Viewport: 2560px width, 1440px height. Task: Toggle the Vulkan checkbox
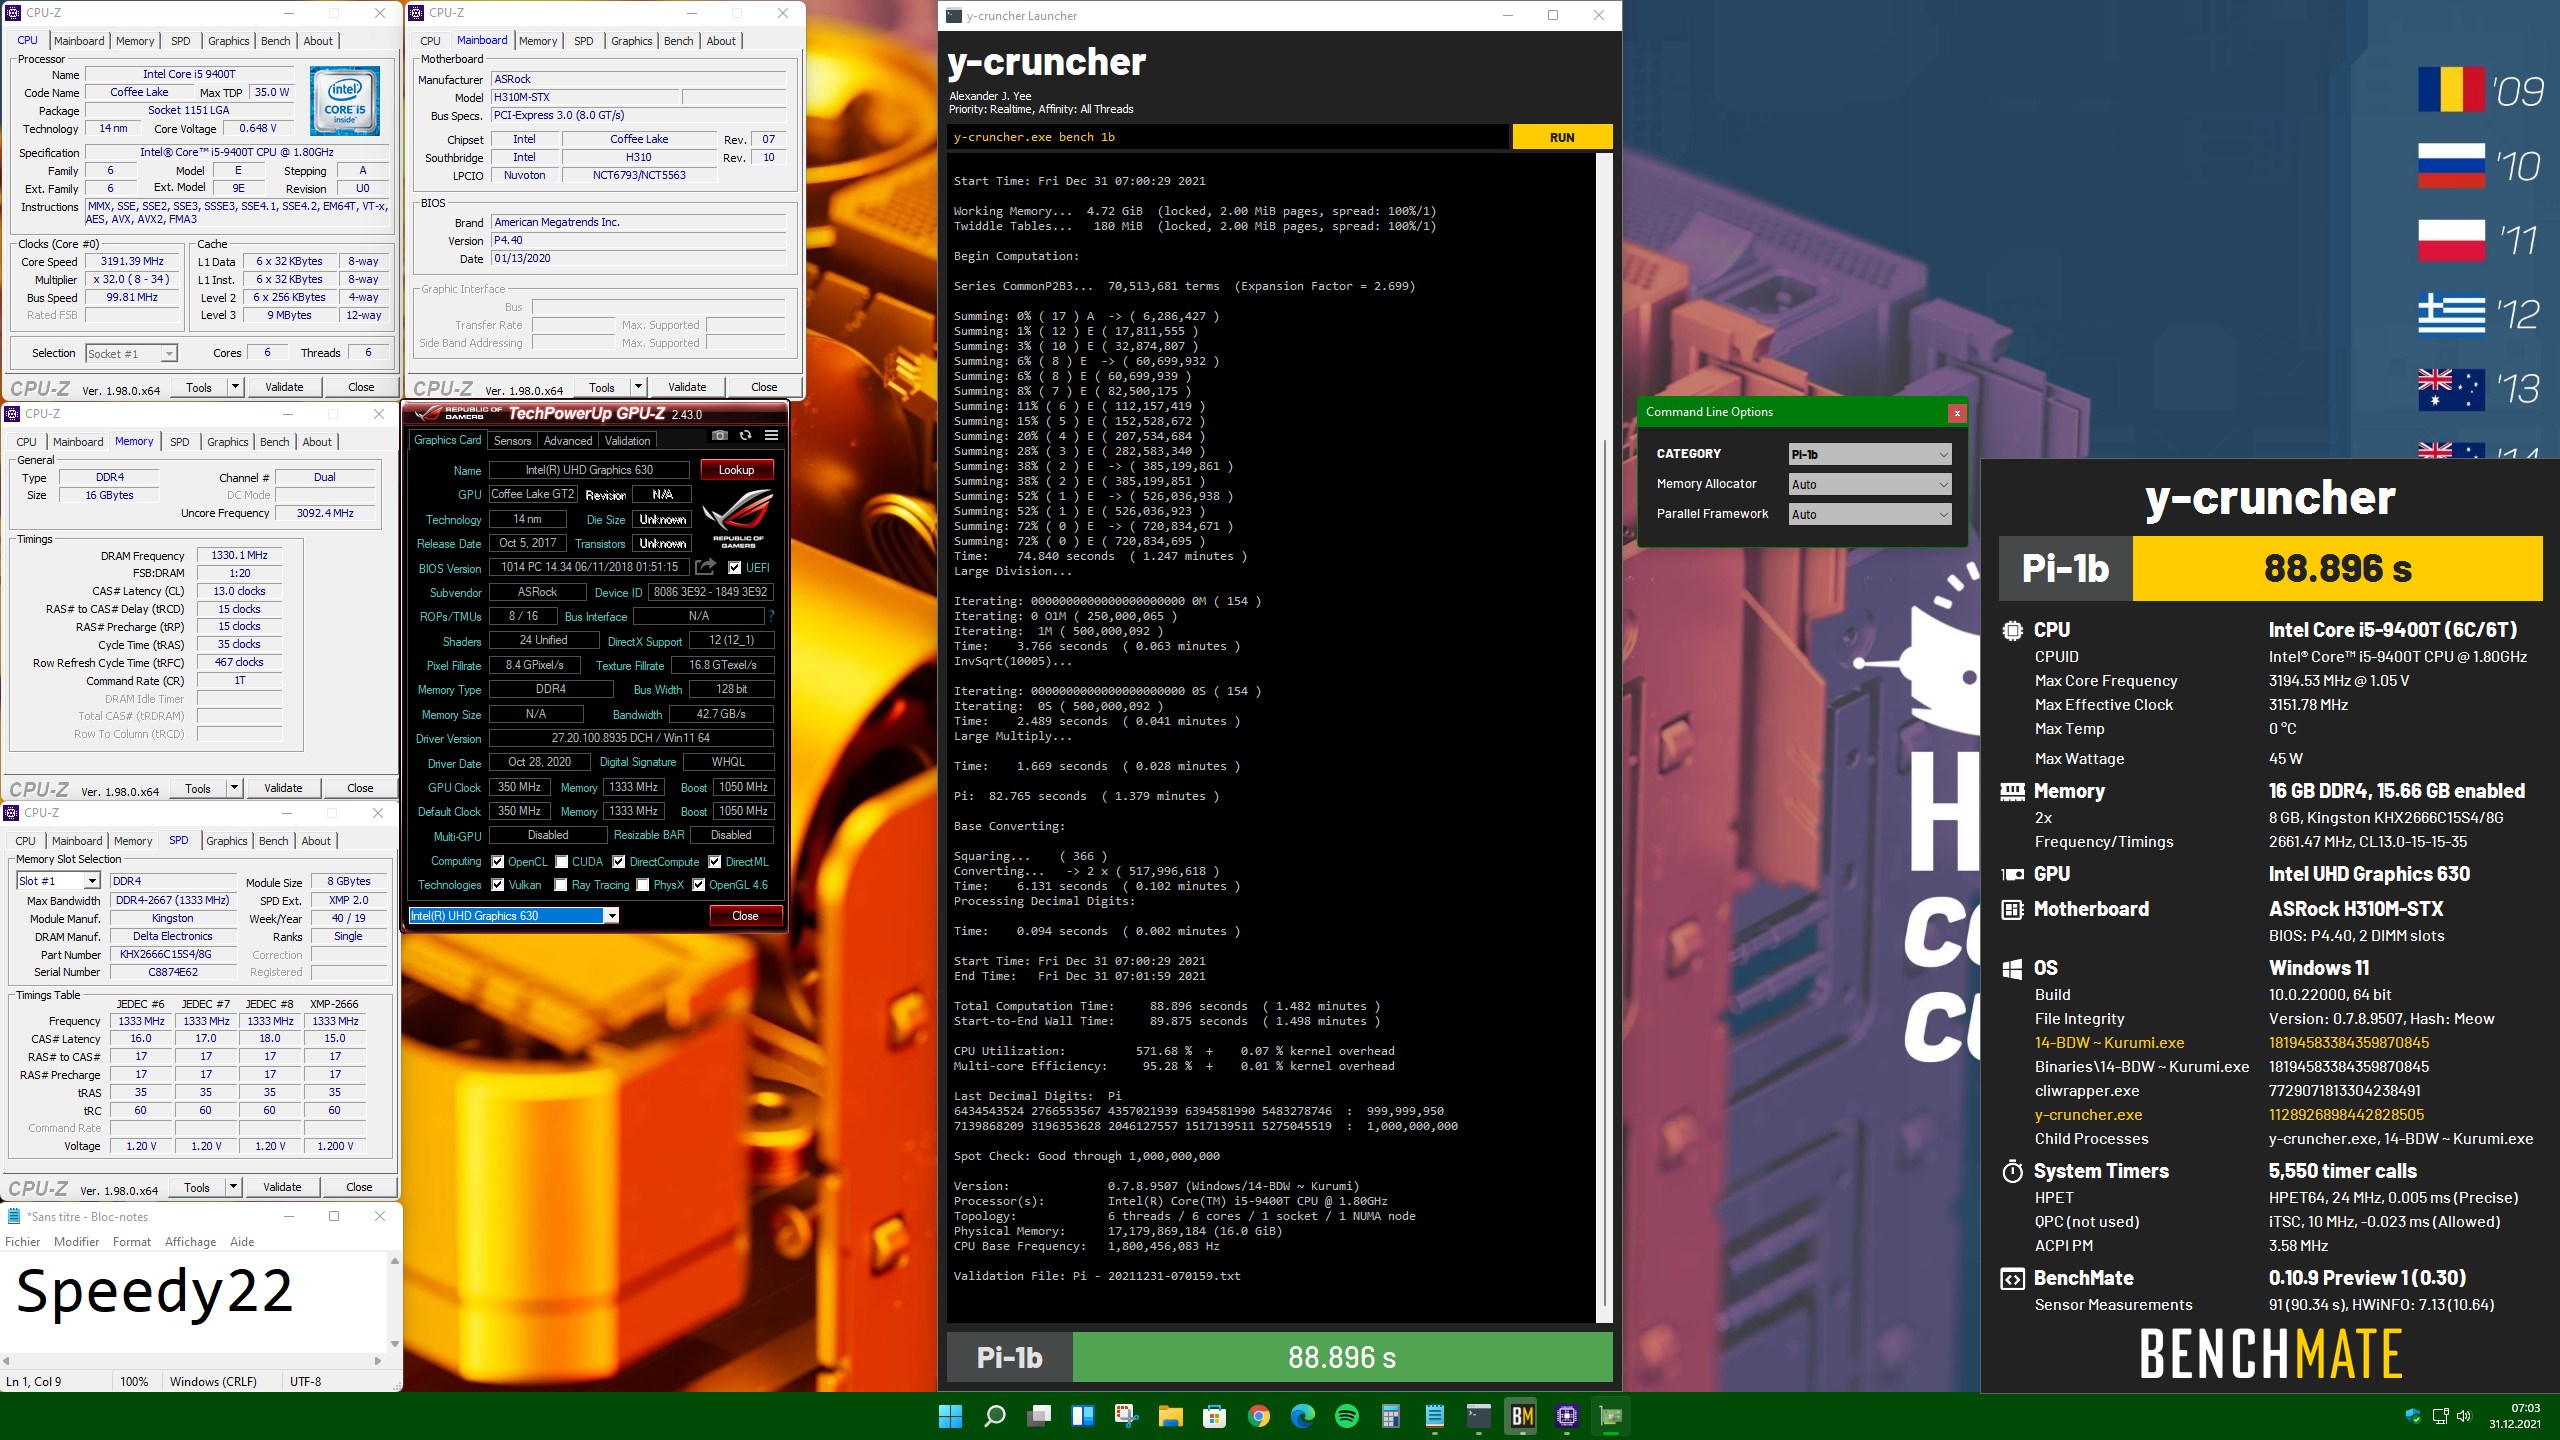pyautogui.click(x=497, y=885)
